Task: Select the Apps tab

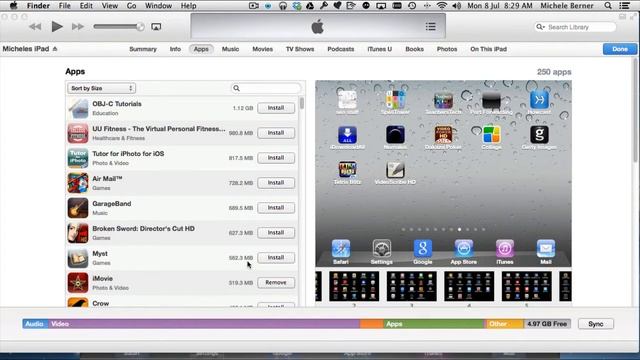Action: click(201, 49)
